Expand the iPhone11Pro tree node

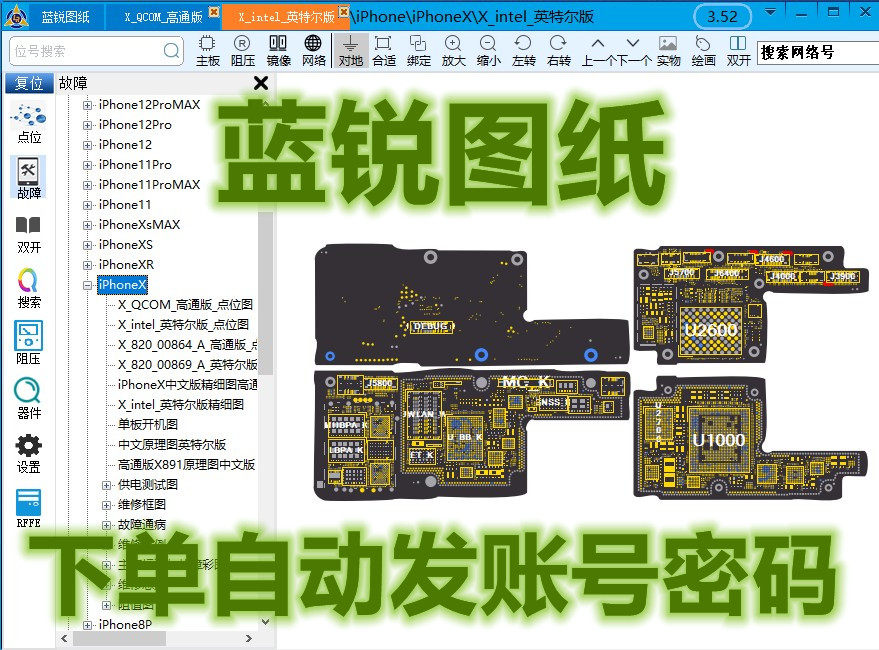click(87, 165)
